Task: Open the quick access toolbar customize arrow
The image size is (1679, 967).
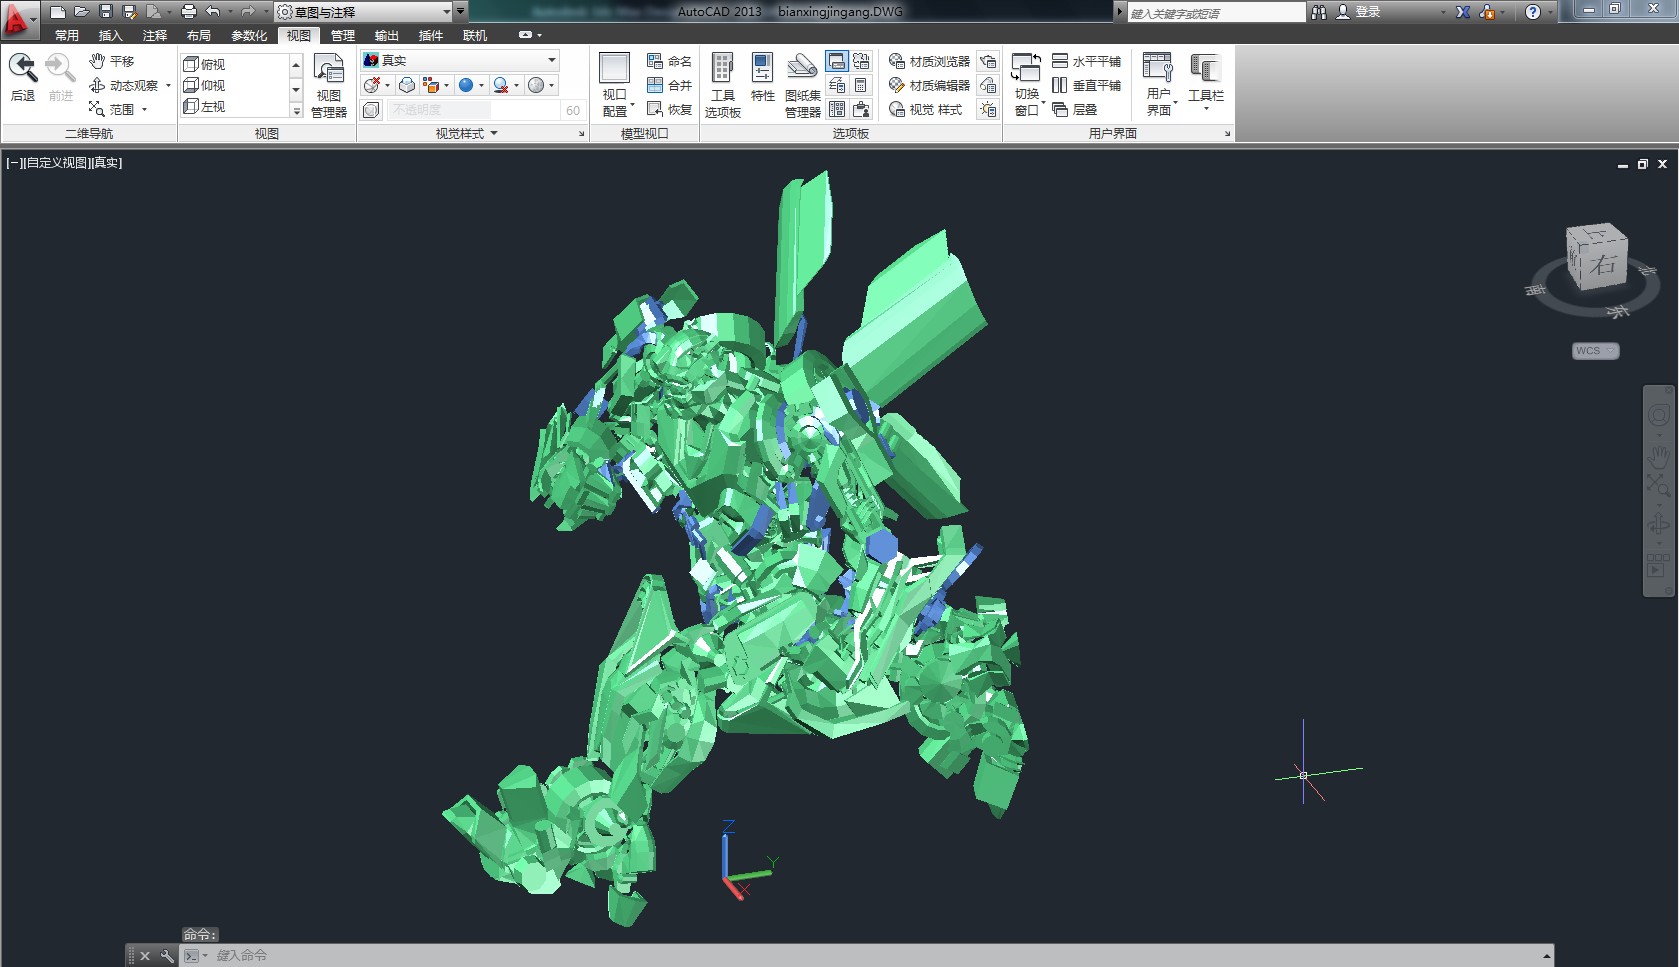Action: (461, 12)
